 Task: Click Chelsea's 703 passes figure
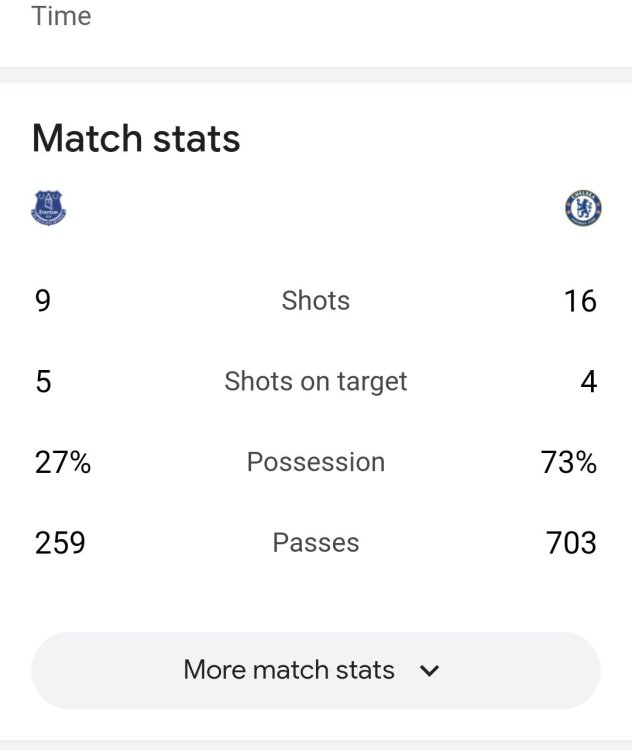[571, 543]
